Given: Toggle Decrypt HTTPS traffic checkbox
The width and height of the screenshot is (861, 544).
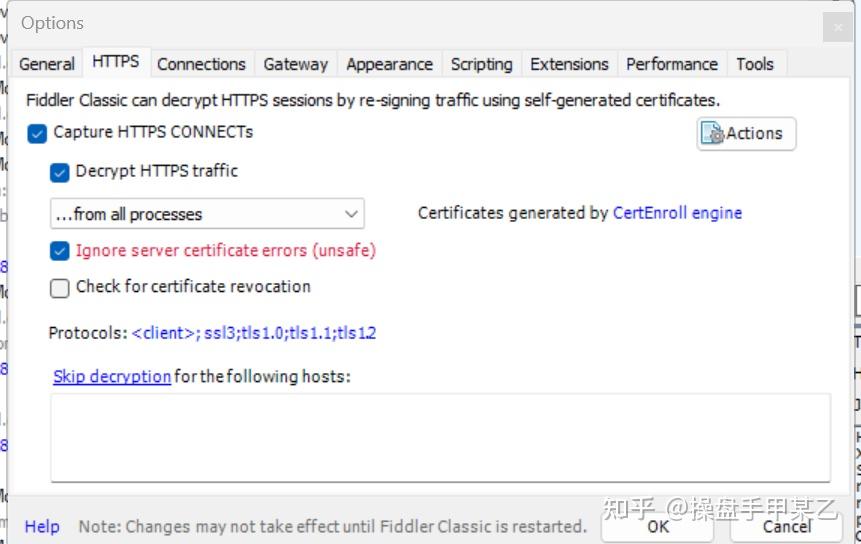Looking at the screenshot, I should (x=60, y=172).
